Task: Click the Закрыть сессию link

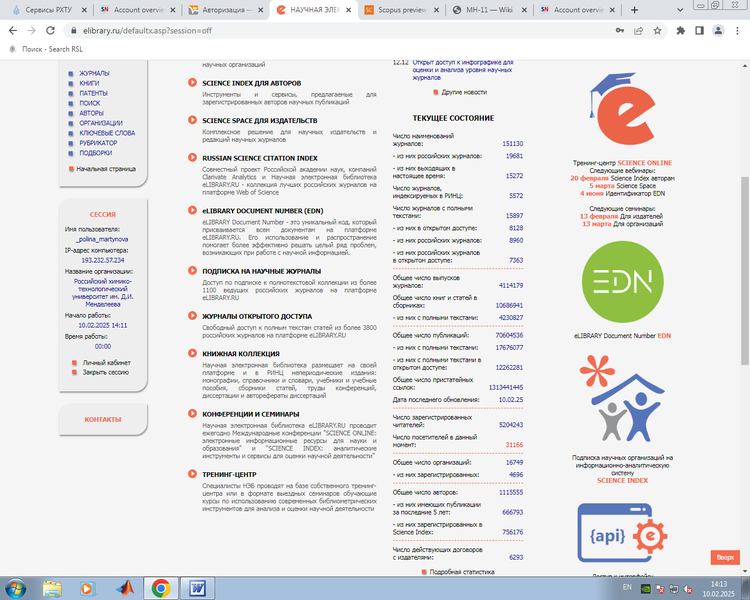Action: (105, 371)
